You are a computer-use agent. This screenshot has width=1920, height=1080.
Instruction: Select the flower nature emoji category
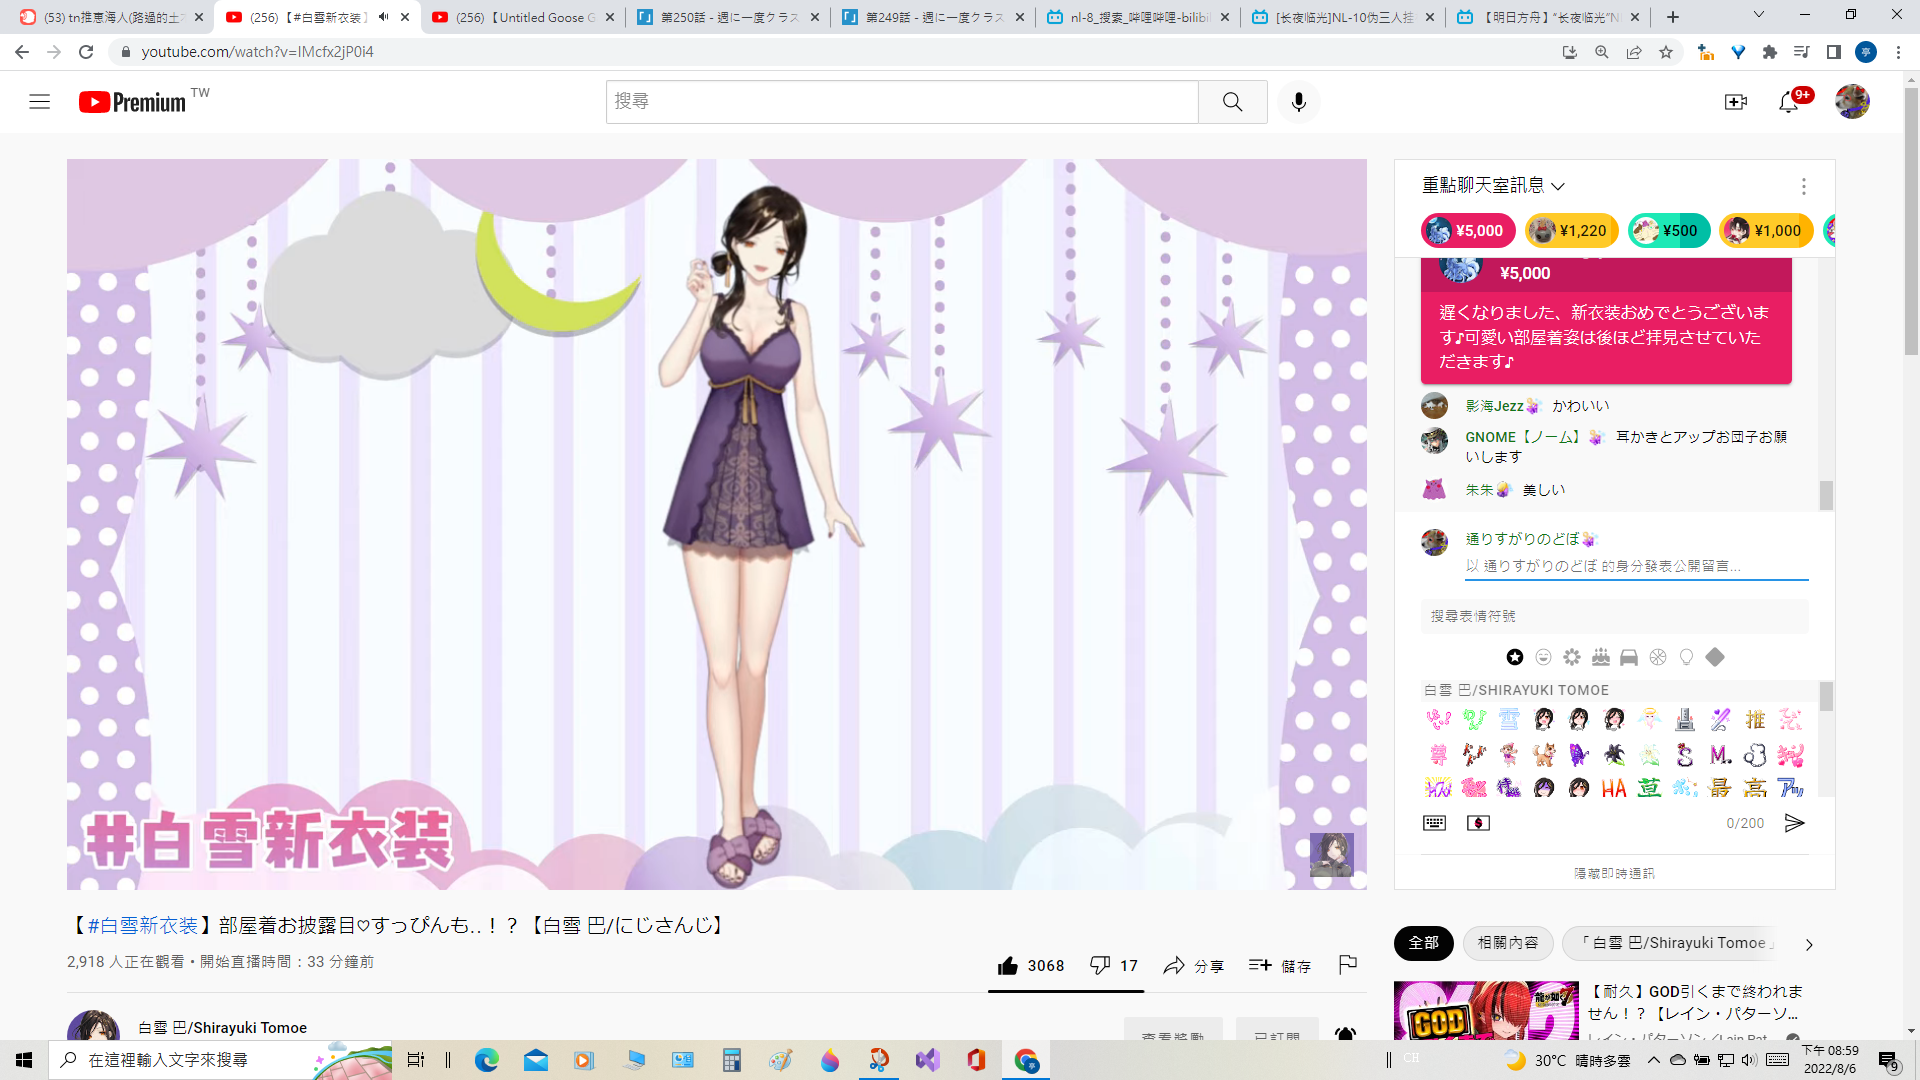[x=1572, y=657]
